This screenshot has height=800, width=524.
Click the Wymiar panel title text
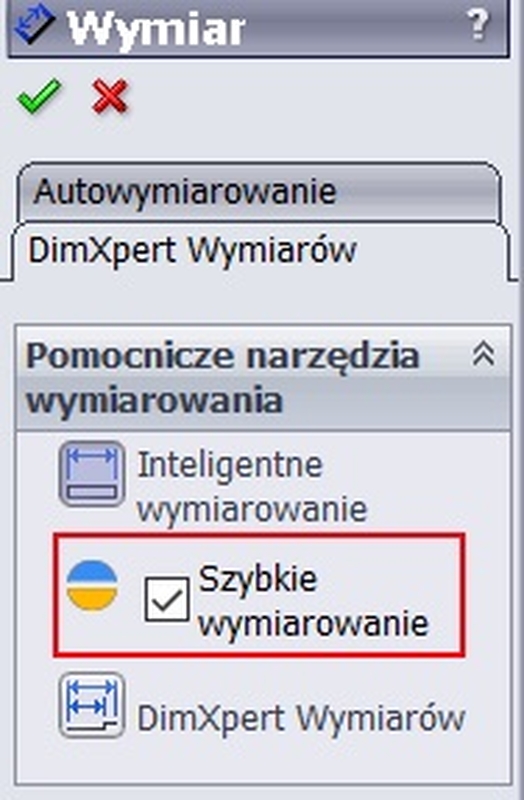(x=156, y=28)
